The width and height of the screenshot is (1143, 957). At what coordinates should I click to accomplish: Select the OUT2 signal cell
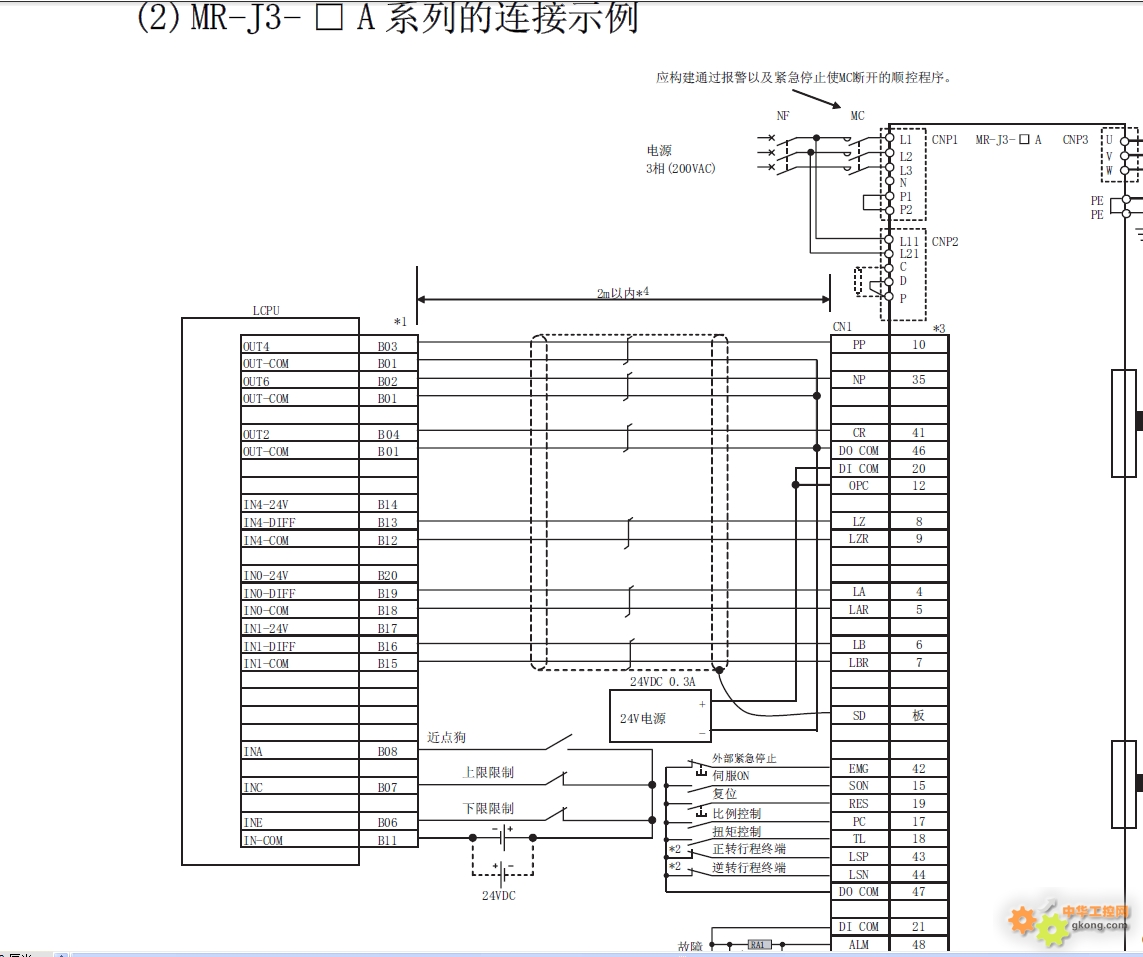(300, 434)
